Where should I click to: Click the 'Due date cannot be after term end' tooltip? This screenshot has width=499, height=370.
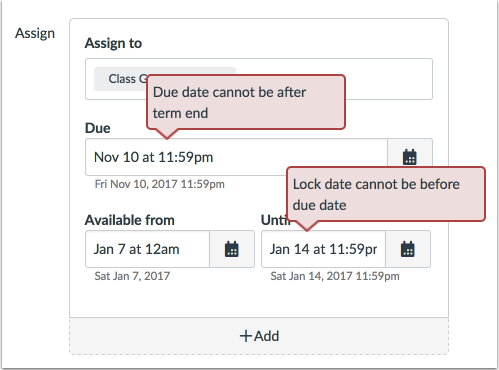pyautogui.click(x=246, y=102)
